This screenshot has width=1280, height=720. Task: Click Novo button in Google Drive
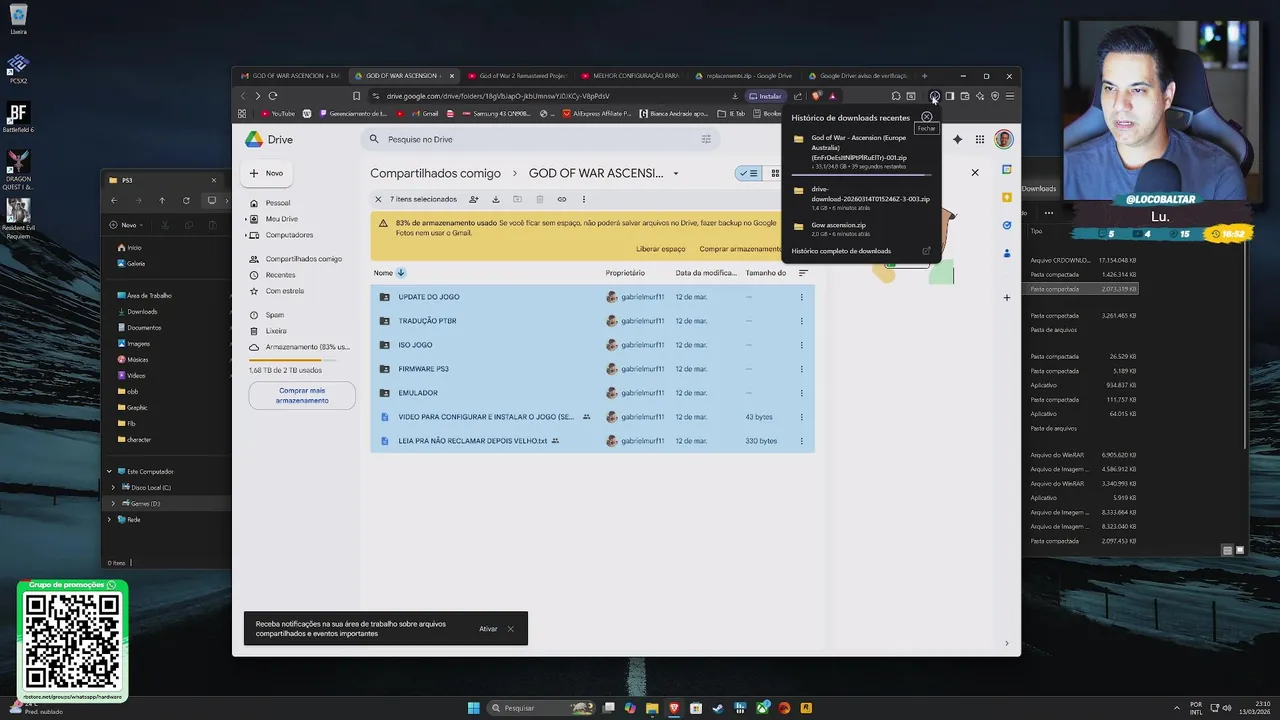coord(266,173)
